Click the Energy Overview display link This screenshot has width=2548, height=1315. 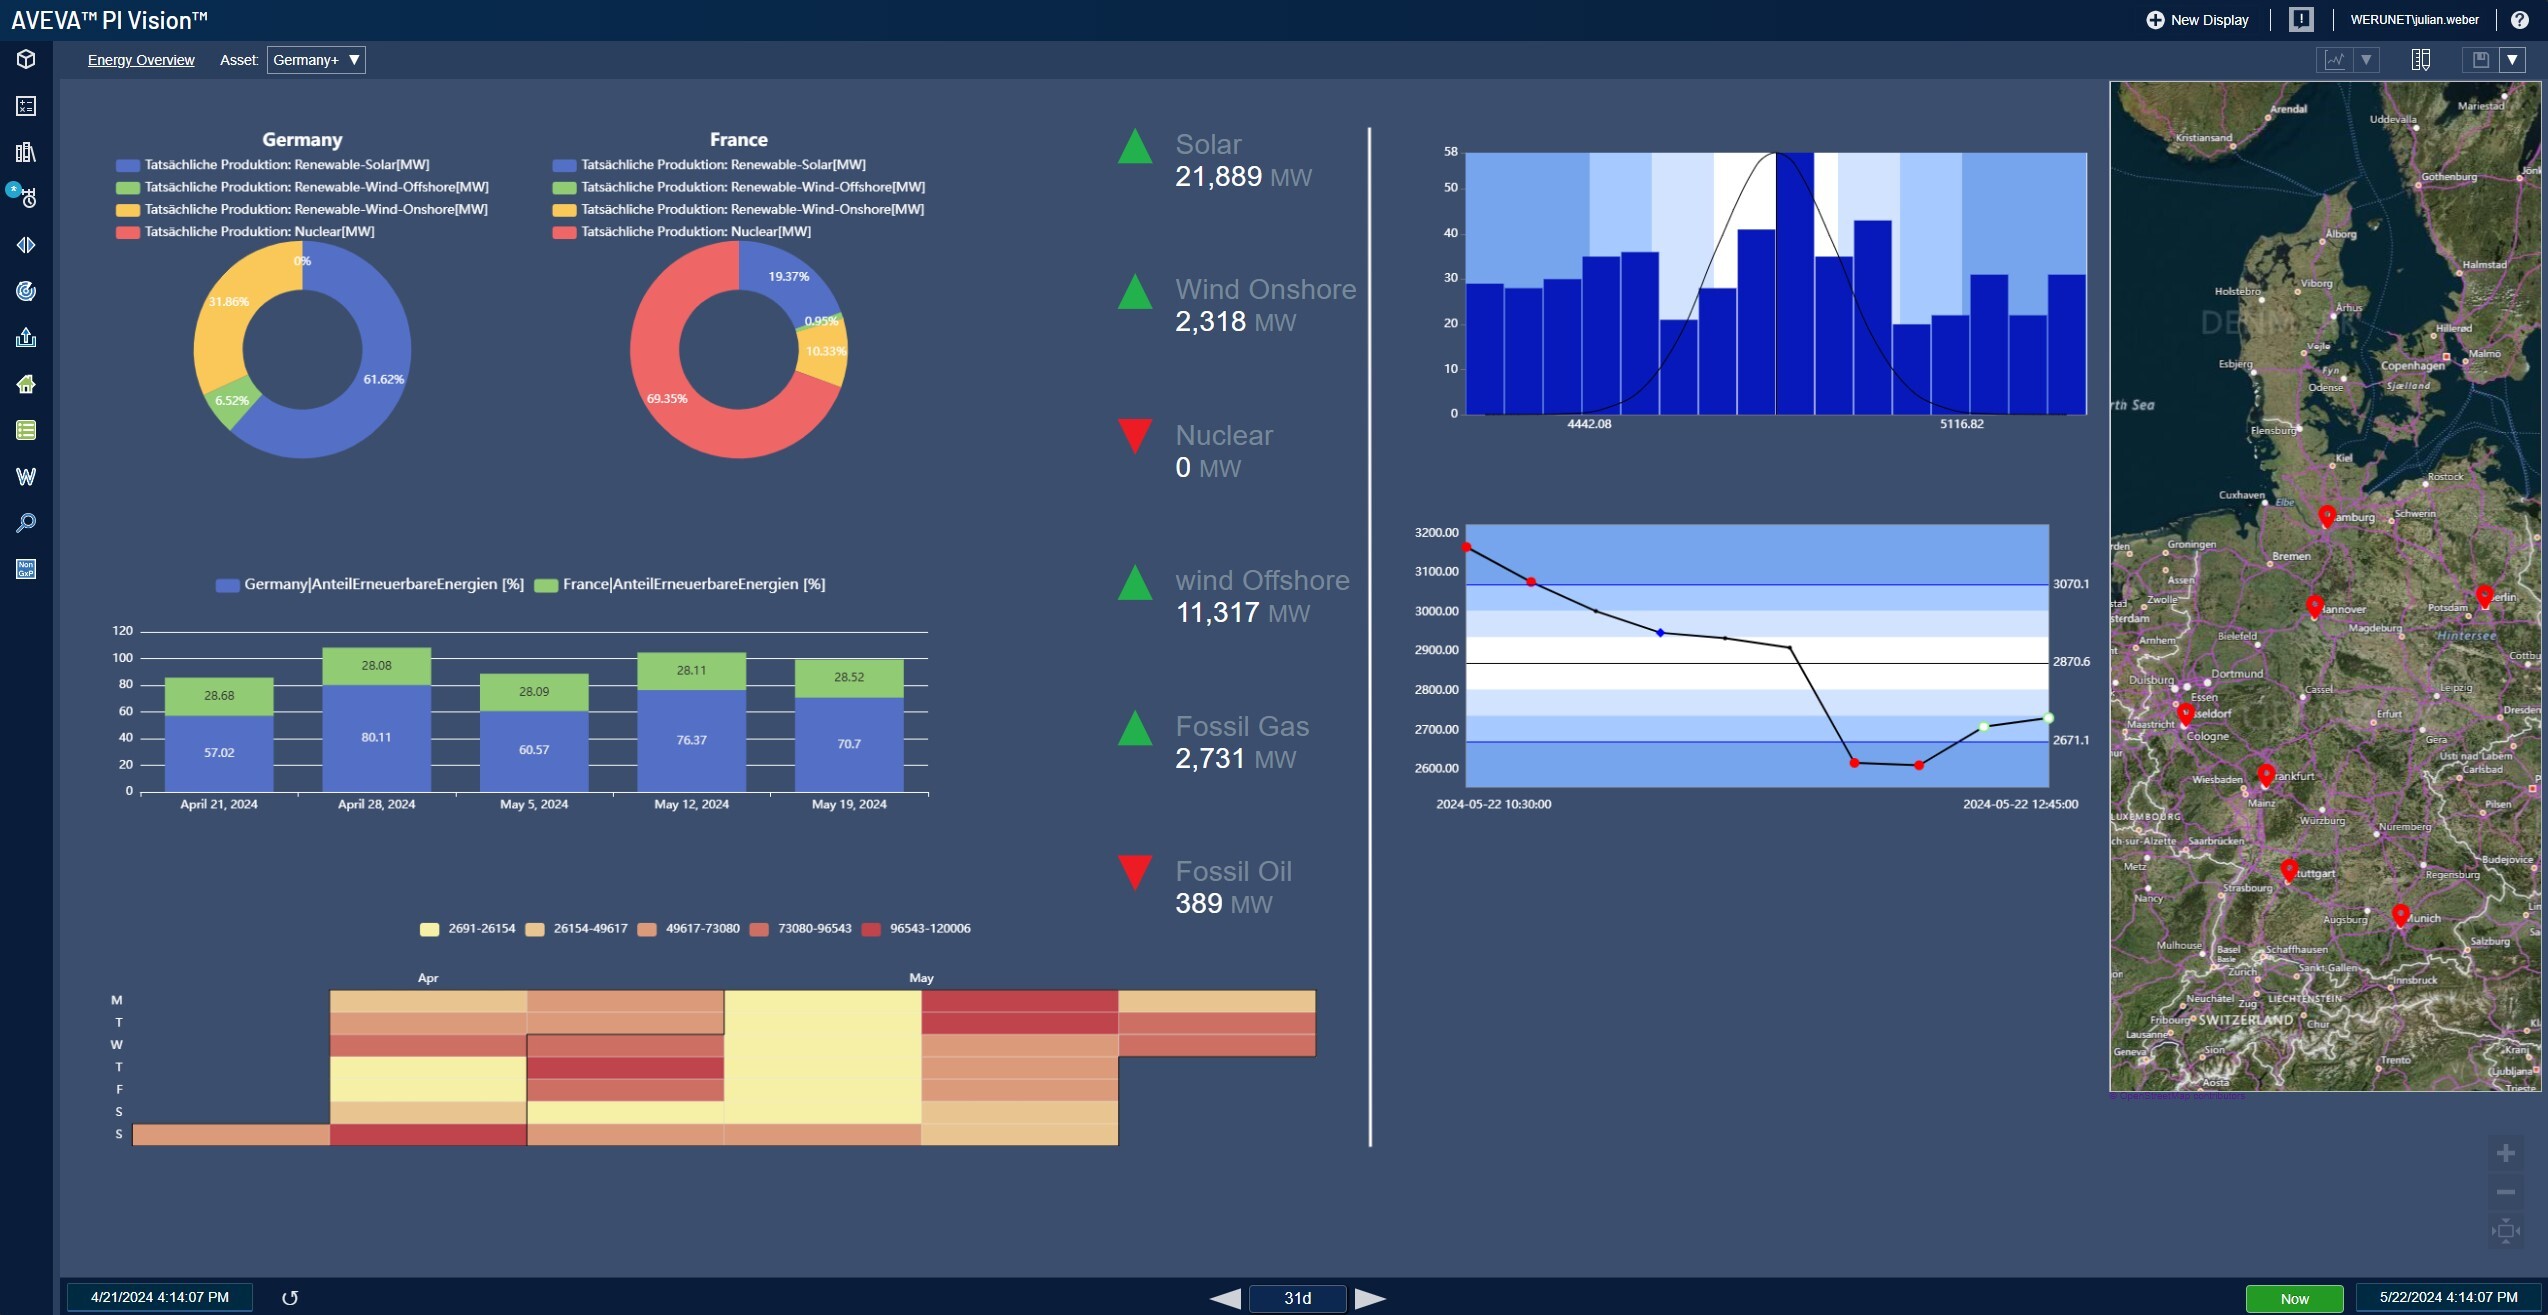pos(141,60)
